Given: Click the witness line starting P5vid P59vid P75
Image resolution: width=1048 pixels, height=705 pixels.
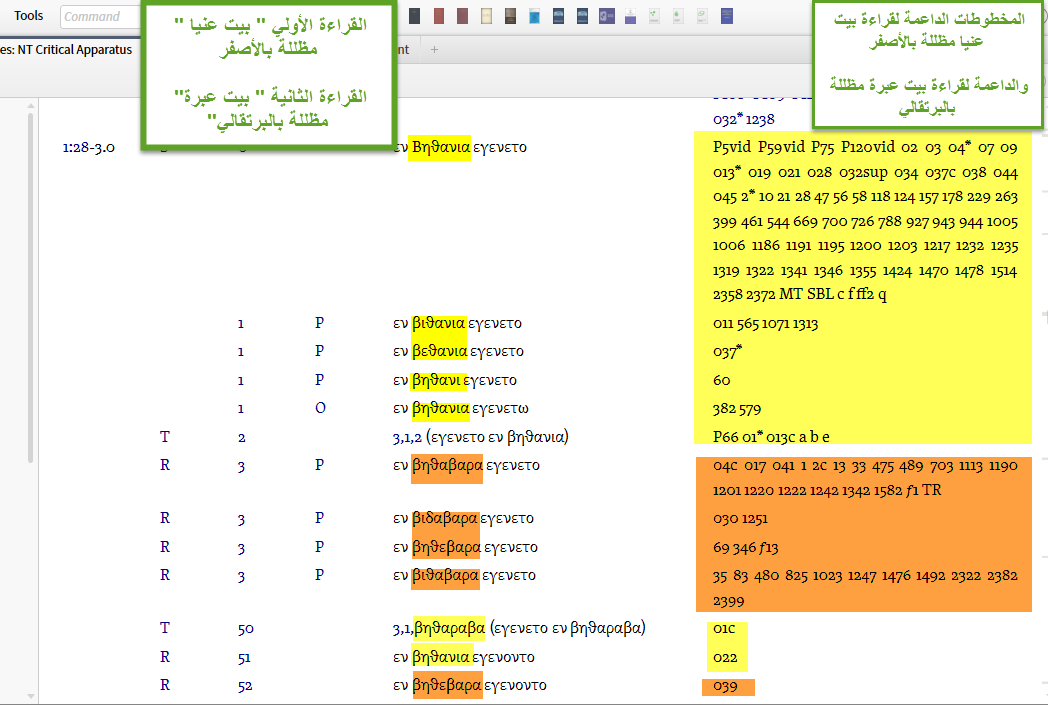Looking at the screenshot, I should coord(865,148).
